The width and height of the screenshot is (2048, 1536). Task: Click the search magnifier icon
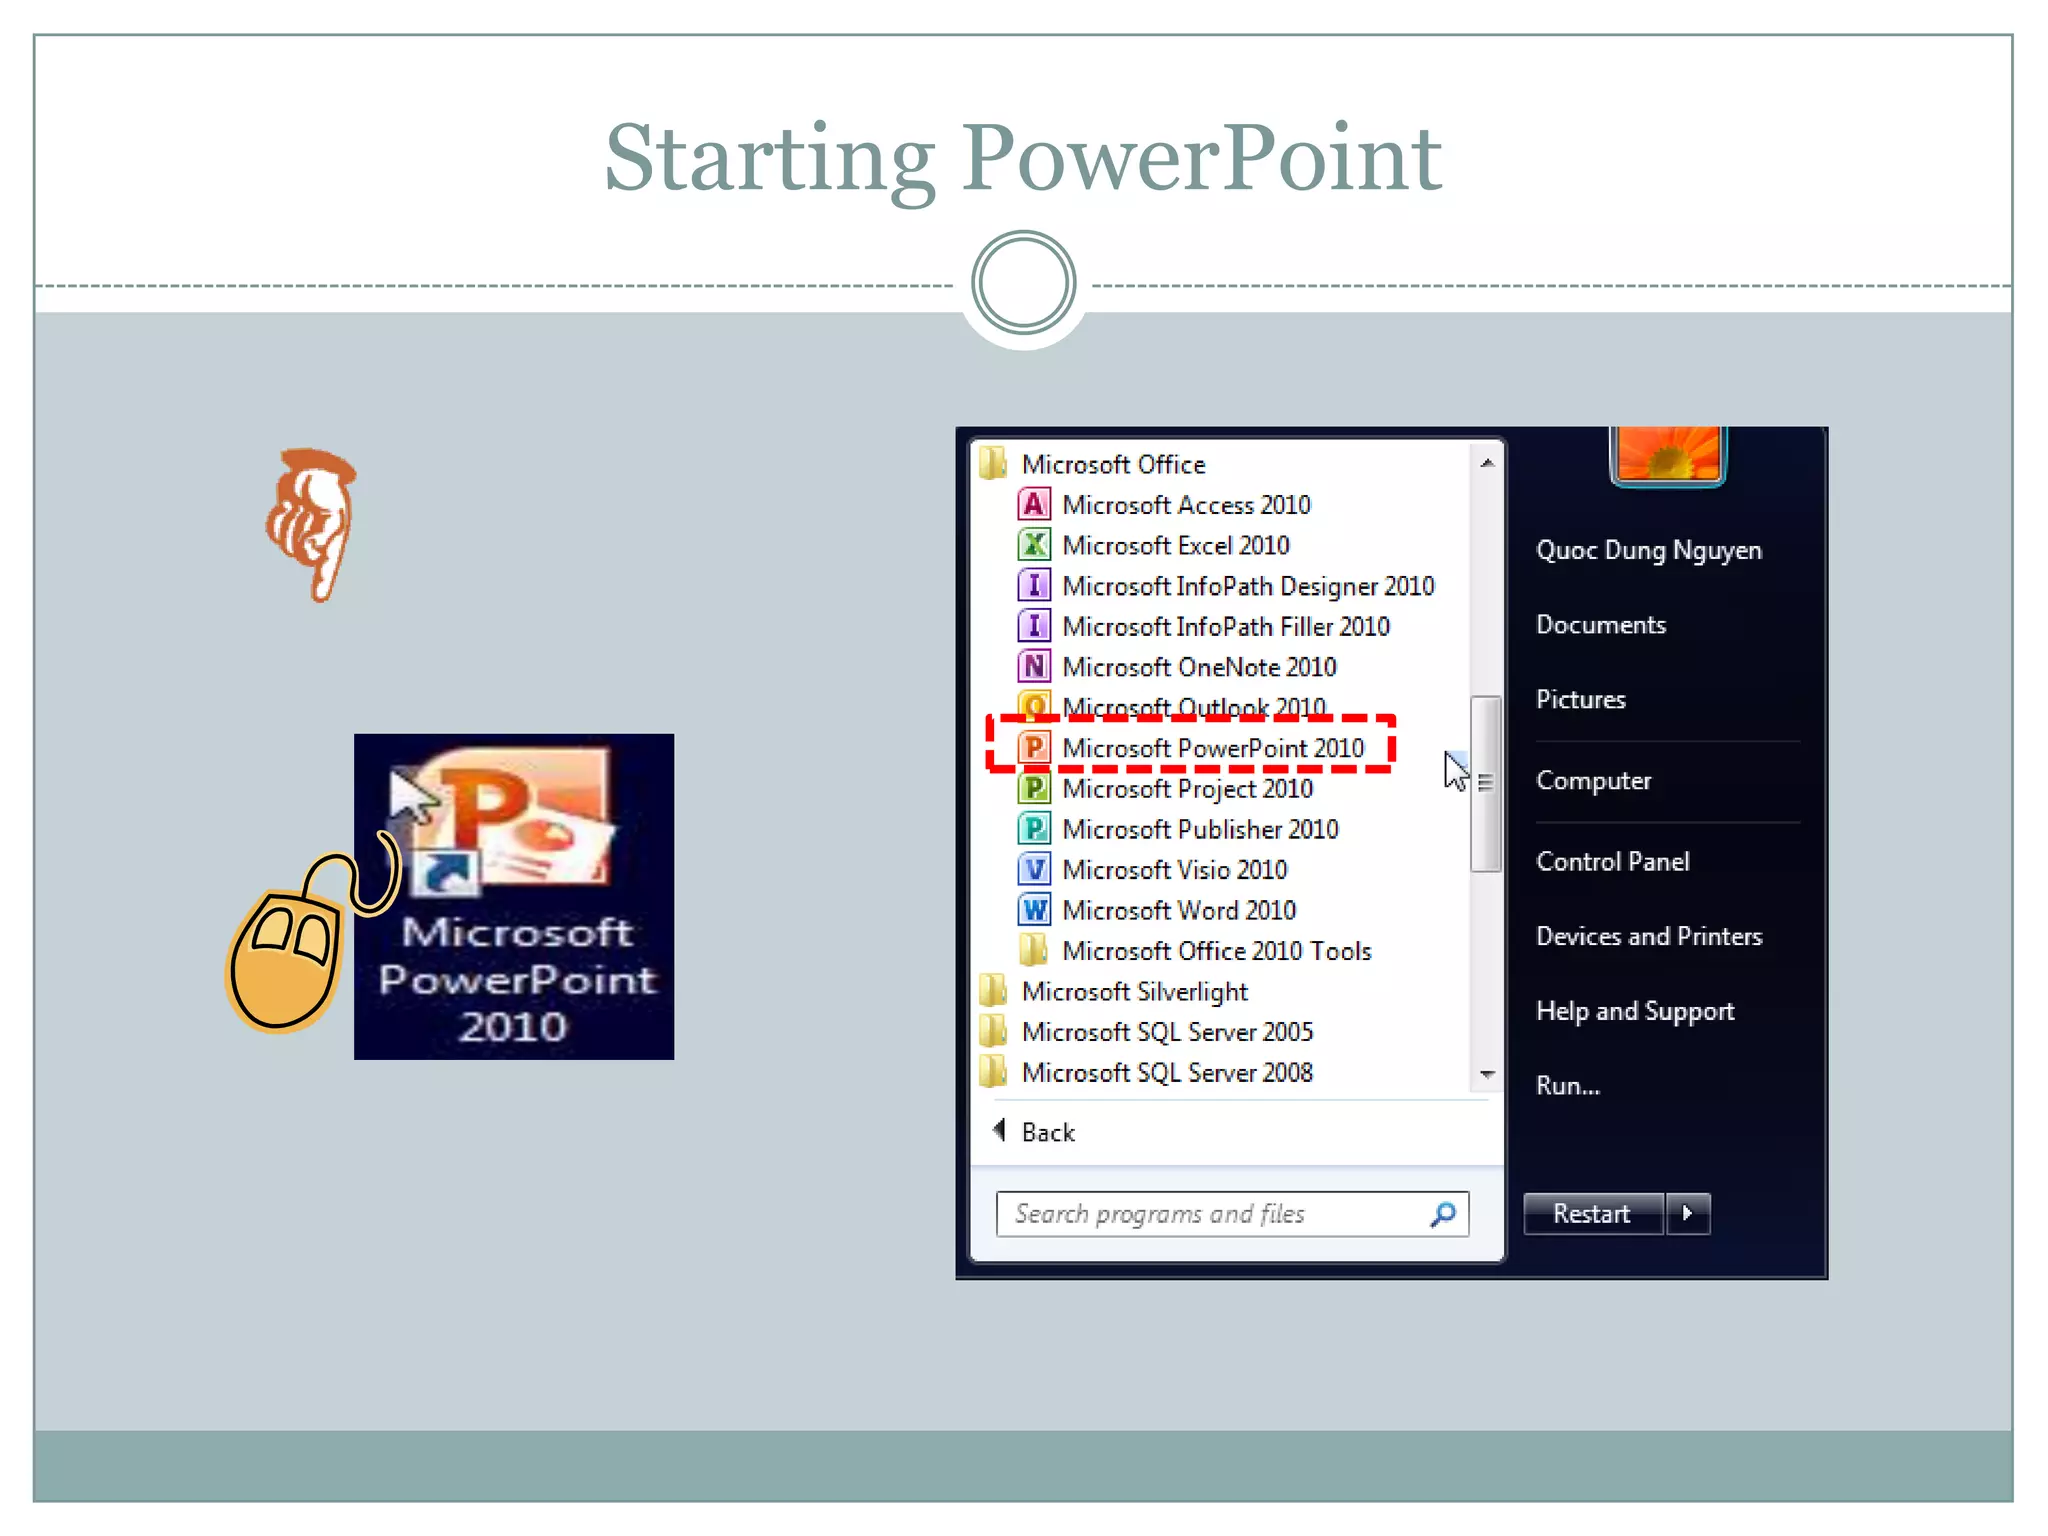1443,1214
